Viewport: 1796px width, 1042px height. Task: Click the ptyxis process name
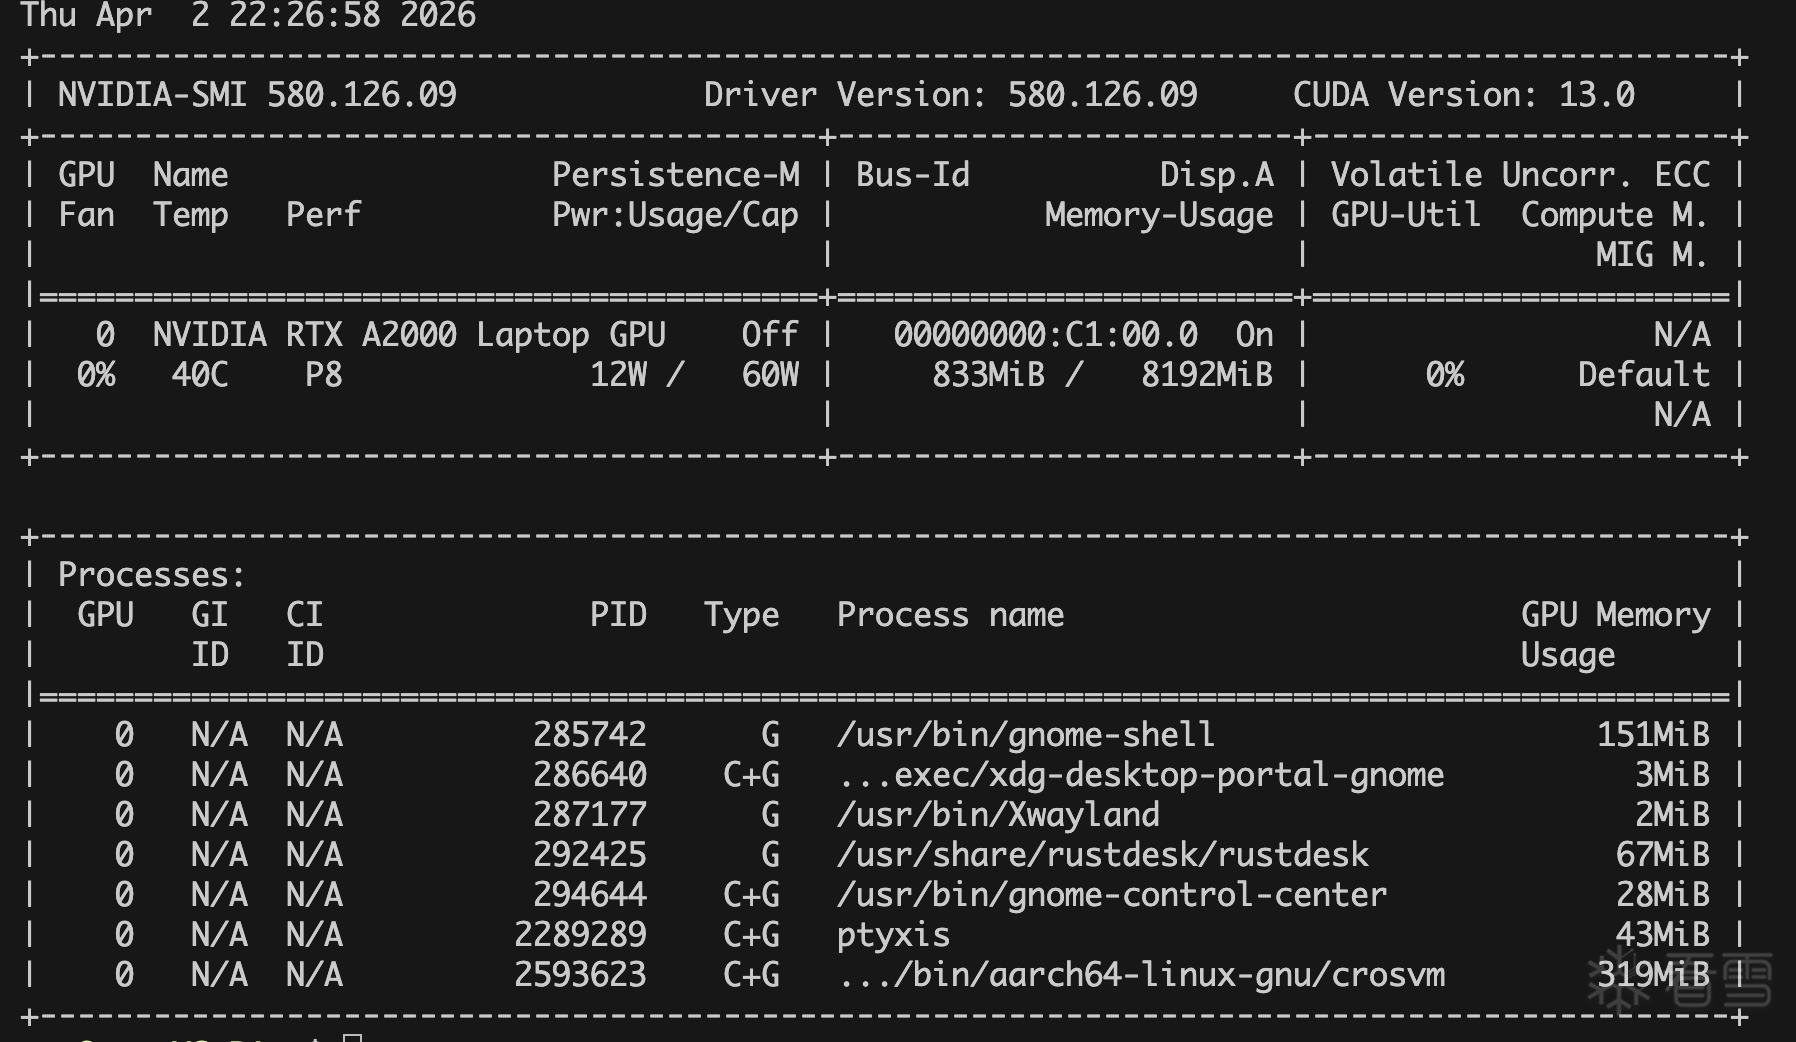click(893, 935)
